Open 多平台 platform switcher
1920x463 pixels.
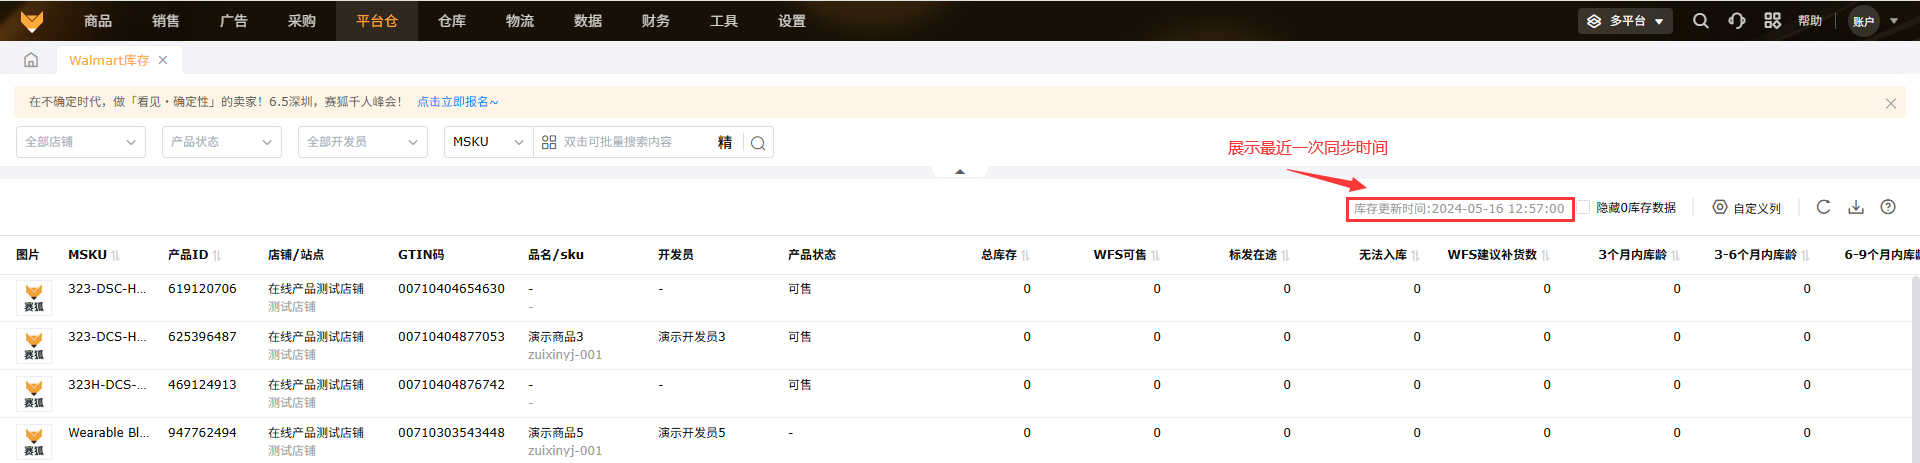(x=1625, y=21)
